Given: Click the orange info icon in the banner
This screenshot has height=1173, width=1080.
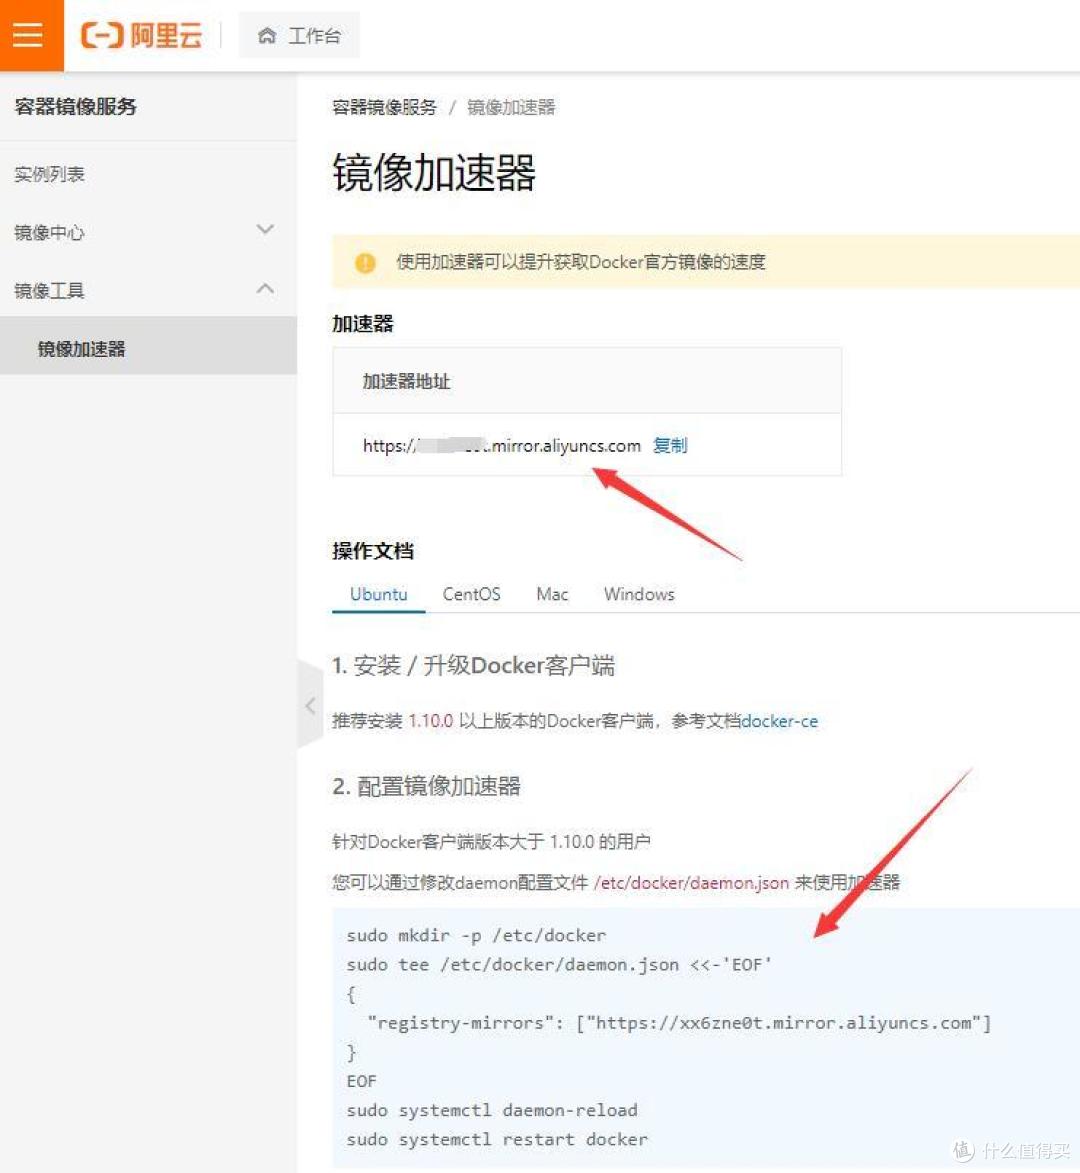Looking at the screenshot, I should click(365, 263).
